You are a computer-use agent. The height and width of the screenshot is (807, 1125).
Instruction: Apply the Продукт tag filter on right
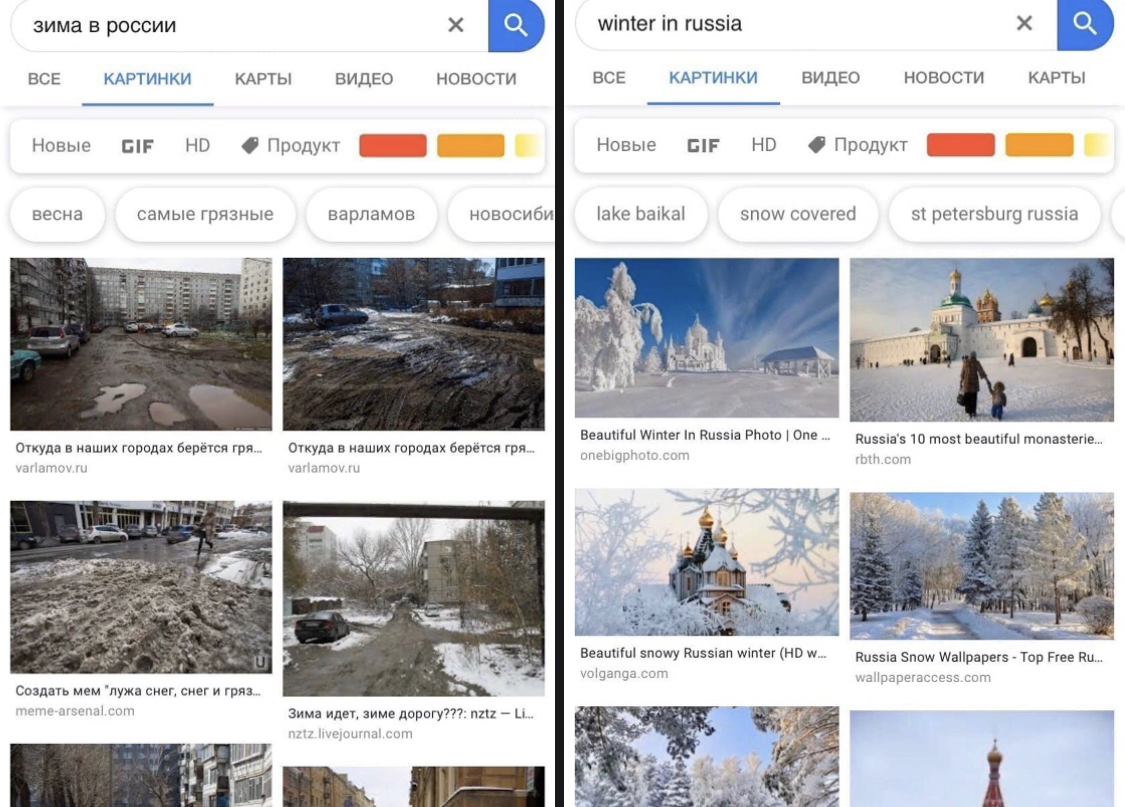[858, 146]
